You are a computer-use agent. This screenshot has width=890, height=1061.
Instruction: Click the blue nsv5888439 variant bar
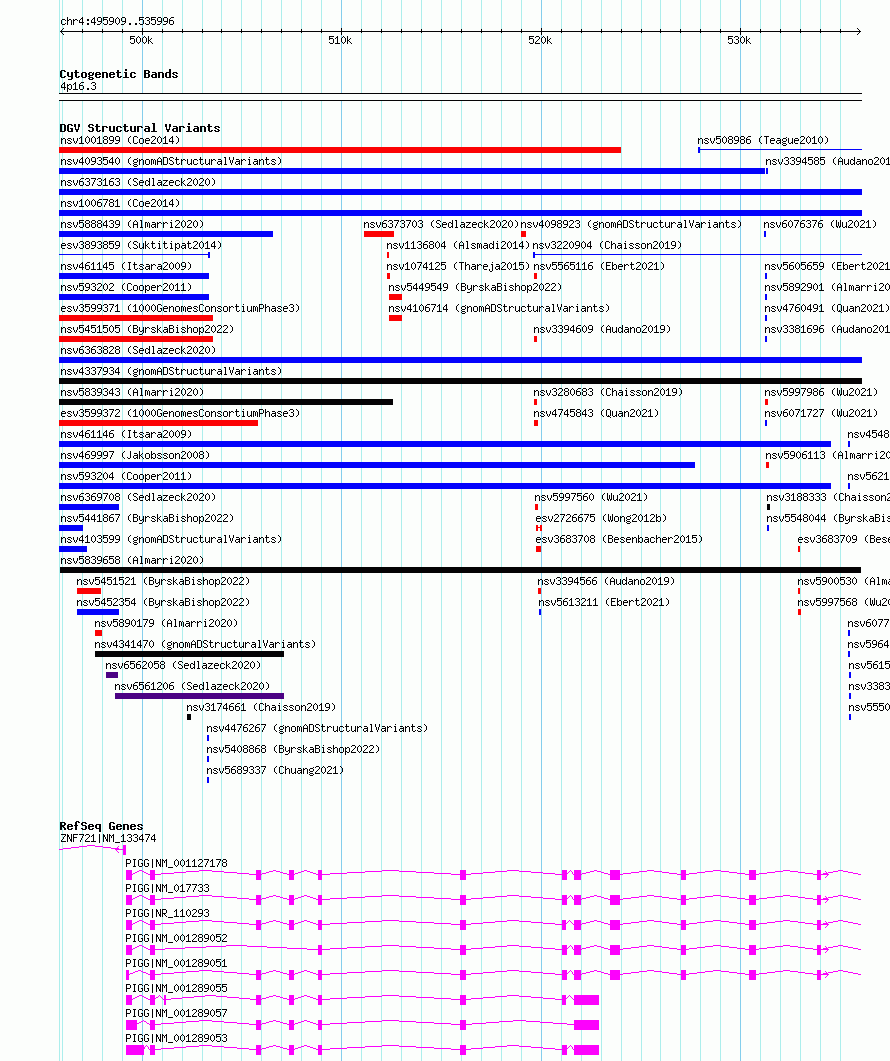coord(166,234)
